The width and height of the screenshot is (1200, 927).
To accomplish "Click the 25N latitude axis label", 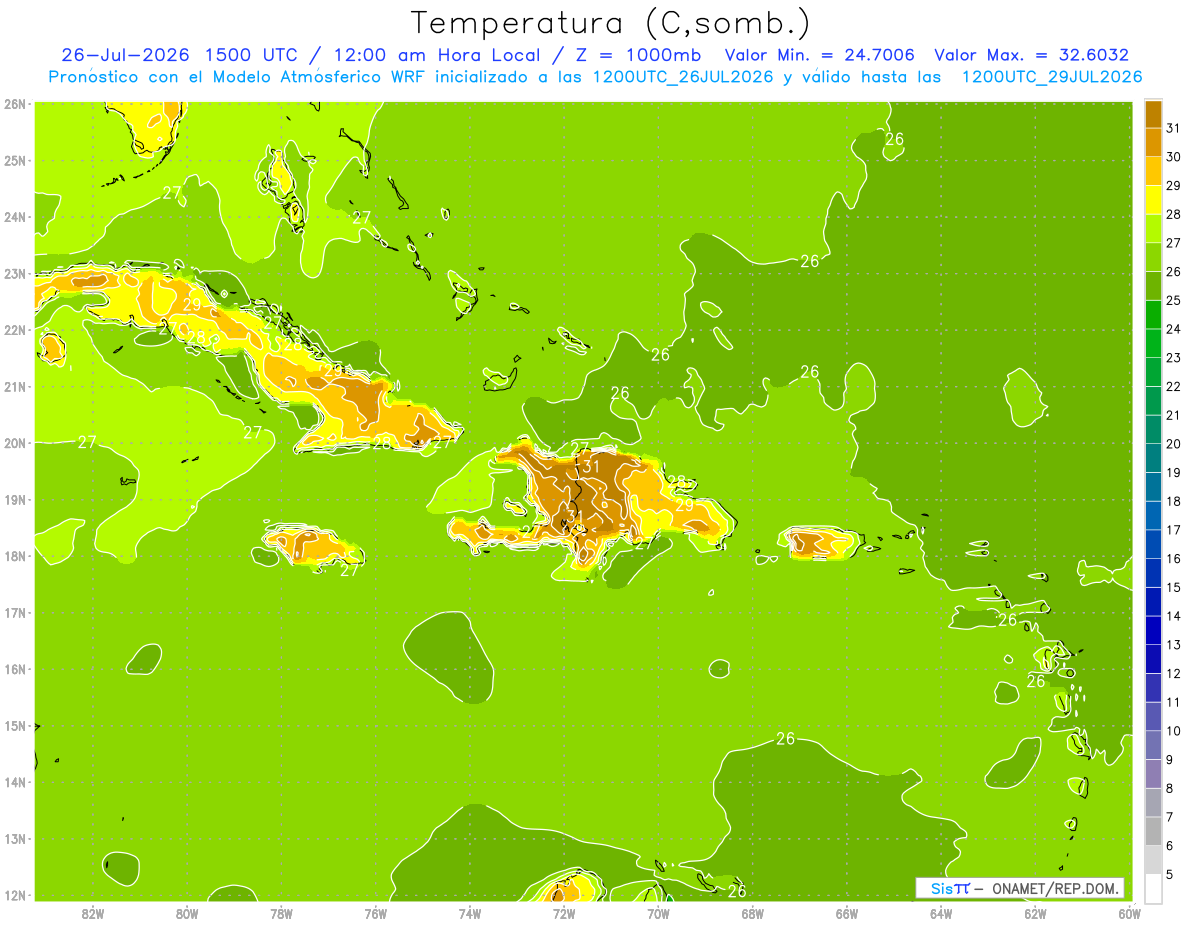I will (14, 160).
